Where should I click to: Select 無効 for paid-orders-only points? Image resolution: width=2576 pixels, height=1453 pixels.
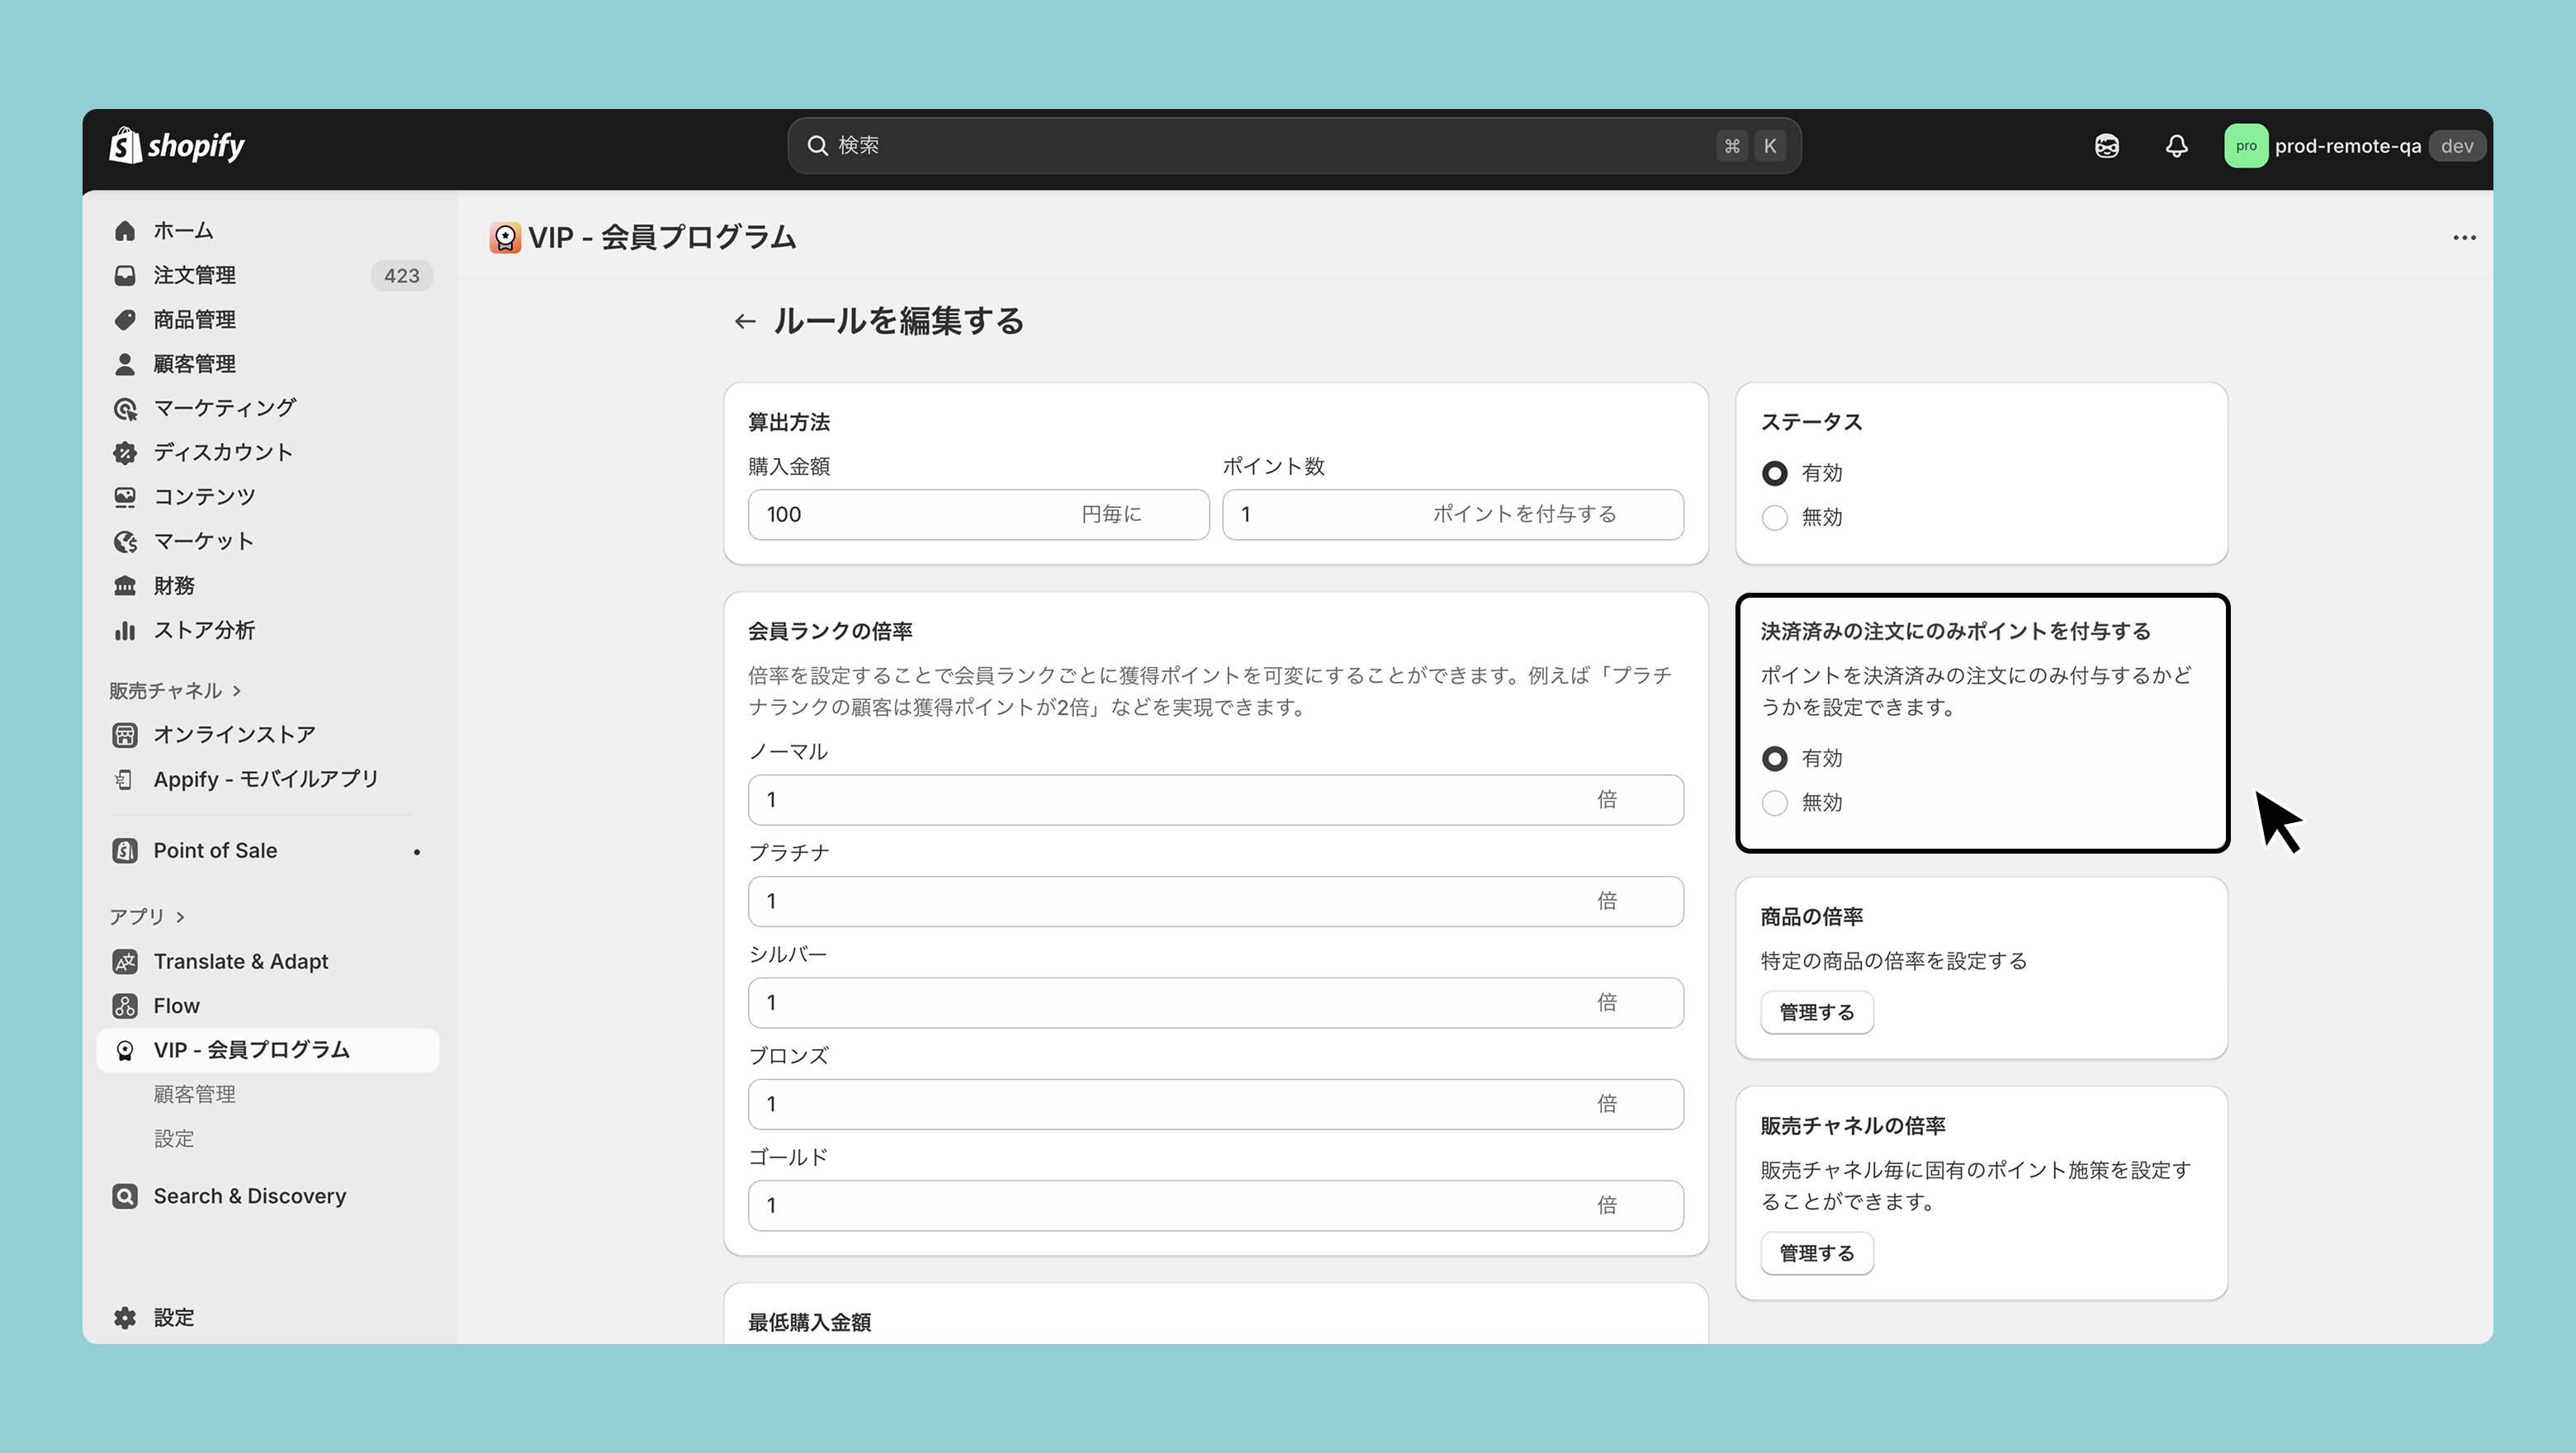pyautogui.click(x=1775, y=803)
